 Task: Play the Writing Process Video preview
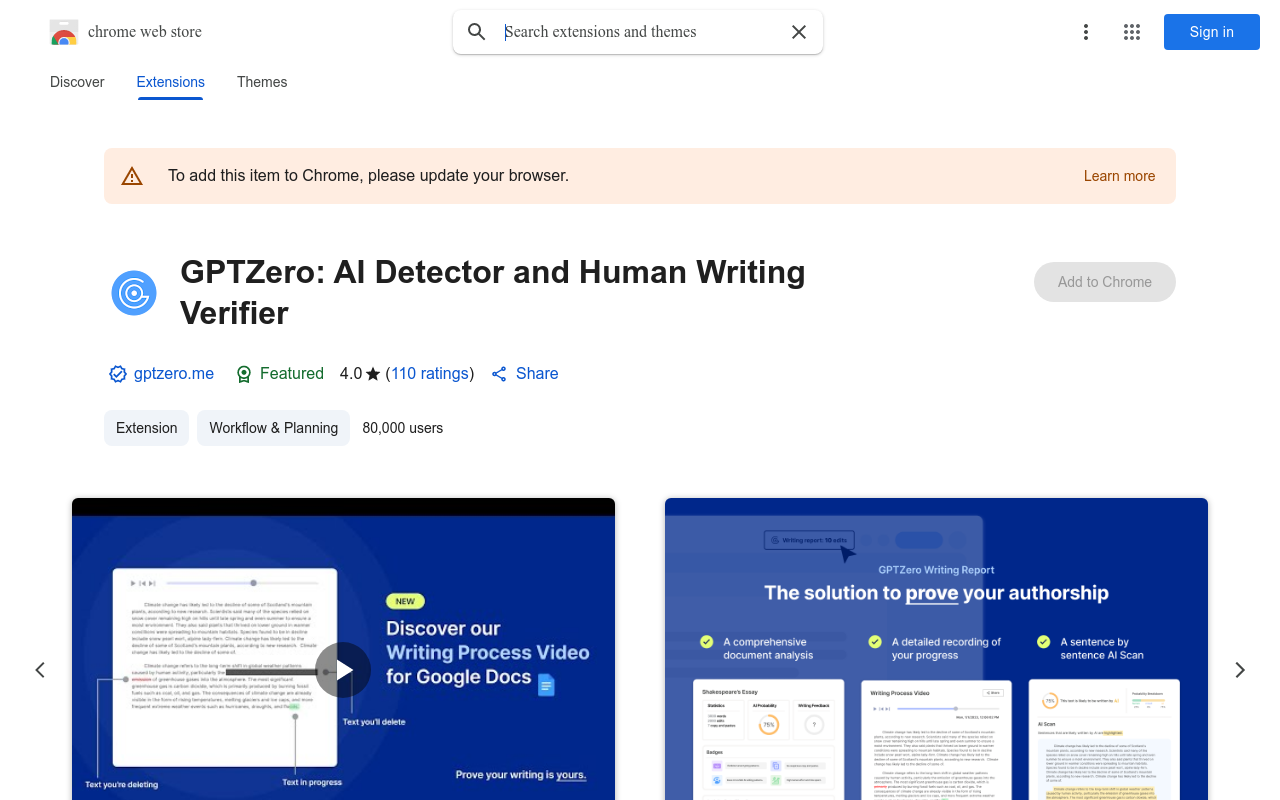pos(343,670)
